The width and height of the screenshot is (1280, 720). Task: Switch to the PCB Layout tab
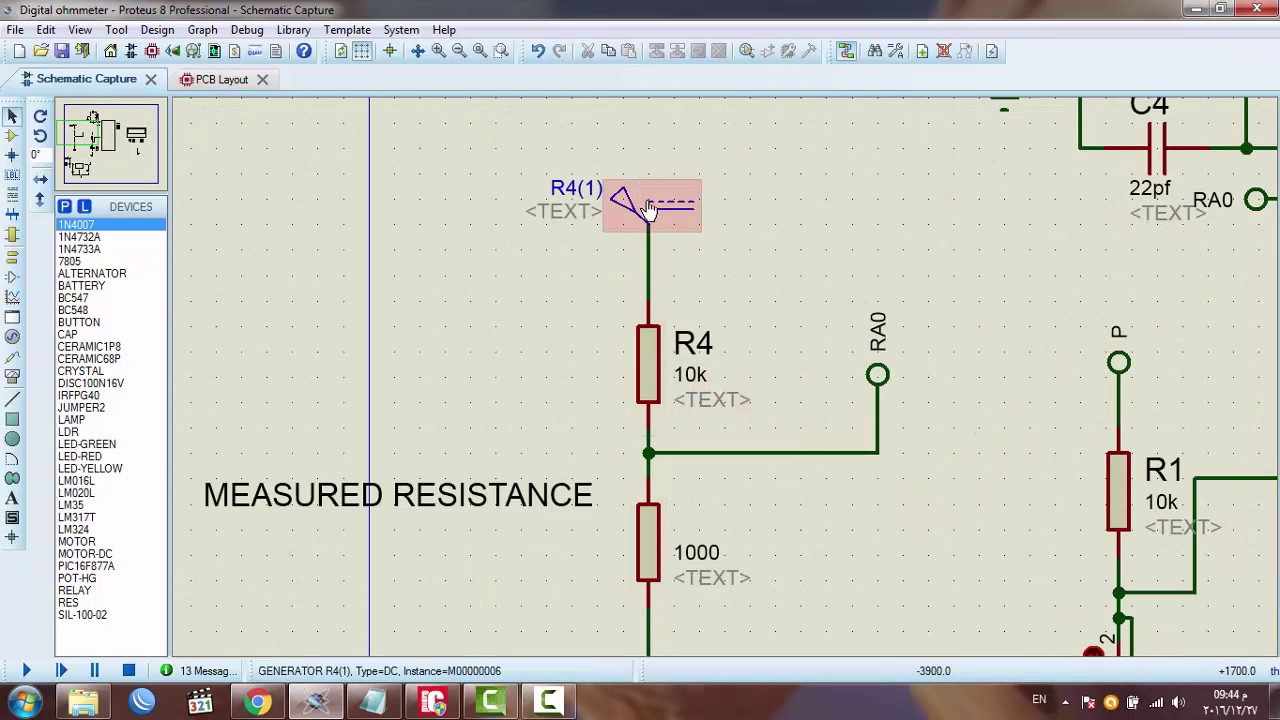(221, 79)
